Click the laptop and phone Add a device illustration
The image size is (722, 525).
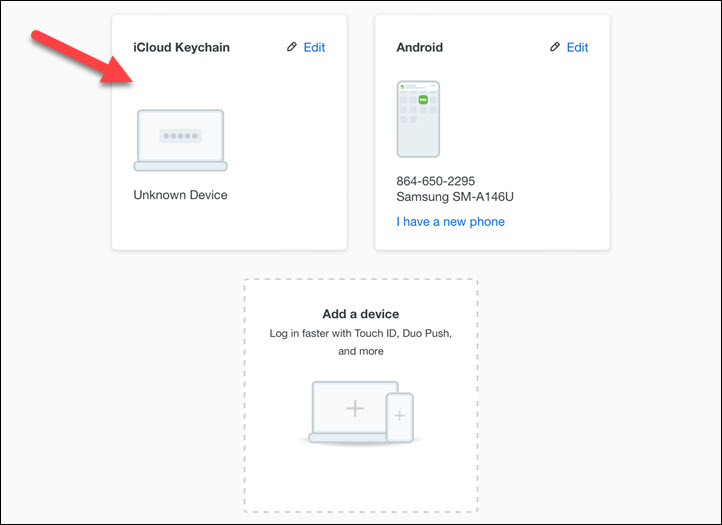click(361, 412)
